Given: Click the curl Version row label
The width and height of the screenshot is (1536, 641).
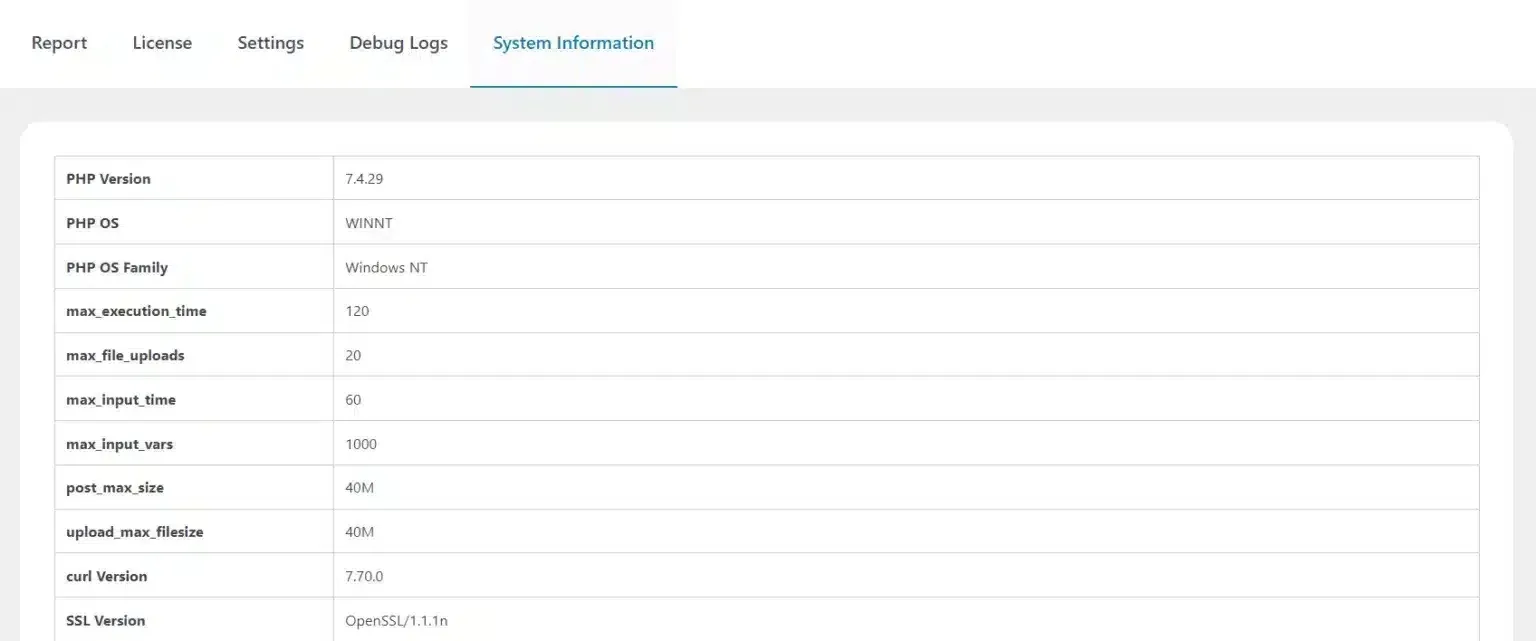Looking at the screenshot, I should pos(106,576).
